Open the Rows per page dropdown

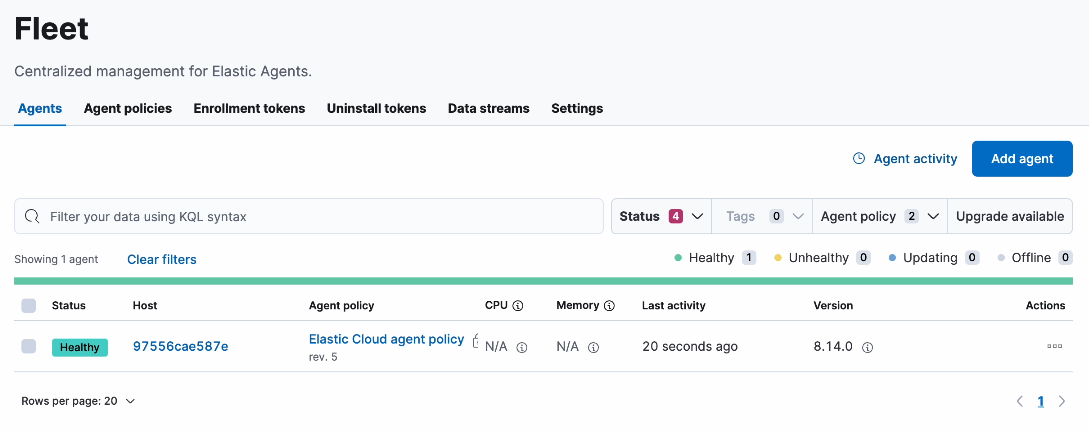click(x=78, y=401)
